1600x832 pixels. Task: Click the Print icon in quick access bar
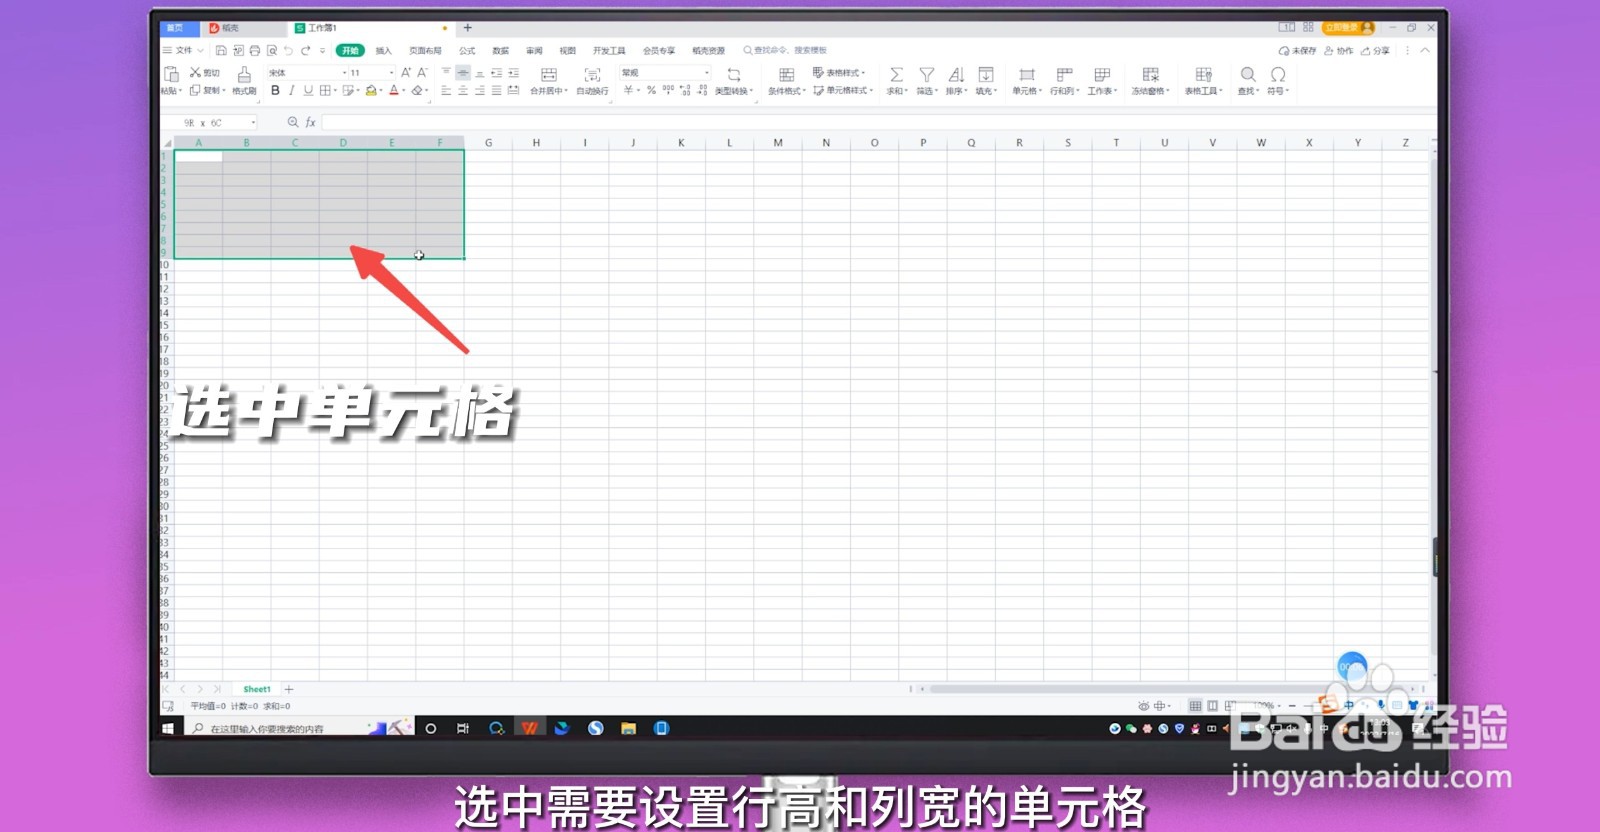coord(255,50)
